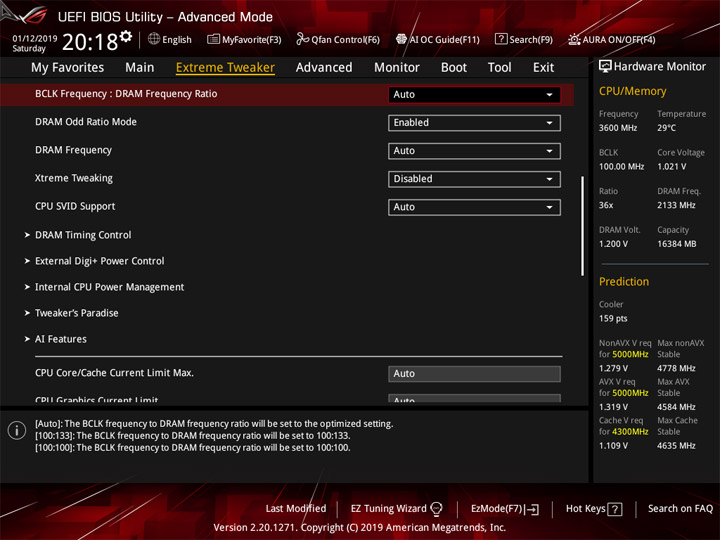Click the 2133 MHz DRAM Freq value

point(676,205)
